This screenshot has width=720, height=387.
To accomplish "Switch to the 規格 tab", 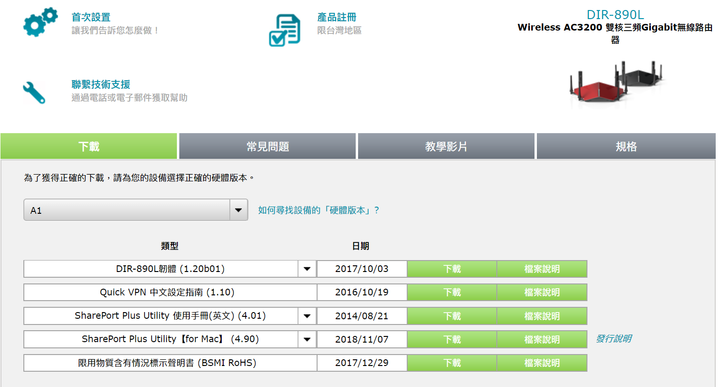I will pyautogui.click(x=626, y=146).
